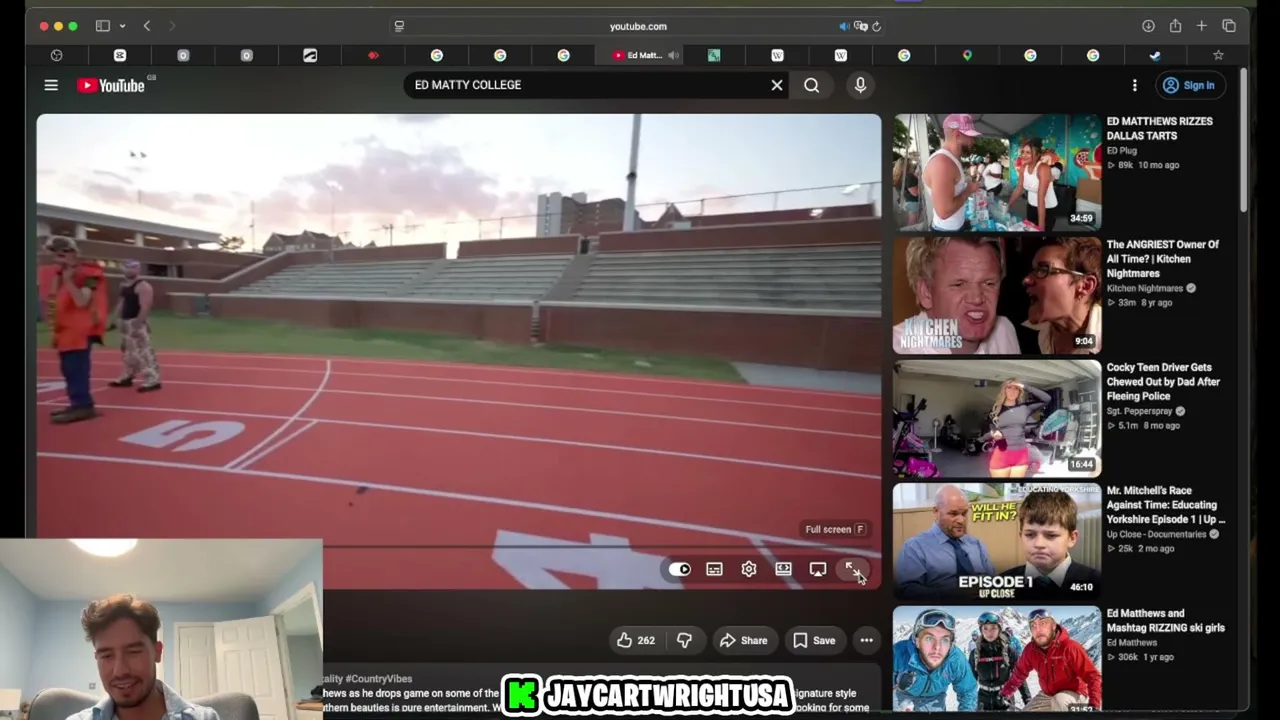Open the player settings gear
Viewport: 1280px width, 720px height.
coord(749,569)
